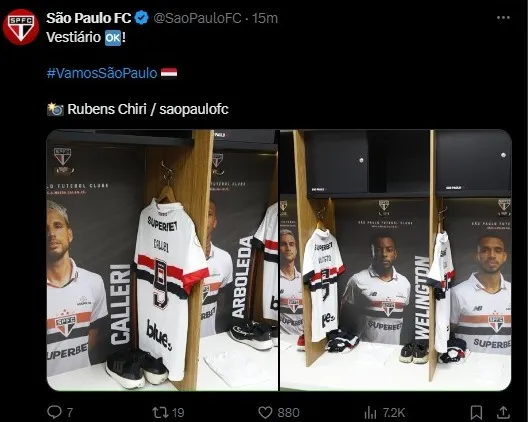
Task: Open the right Welington locker photo
Action: point(396,260)
